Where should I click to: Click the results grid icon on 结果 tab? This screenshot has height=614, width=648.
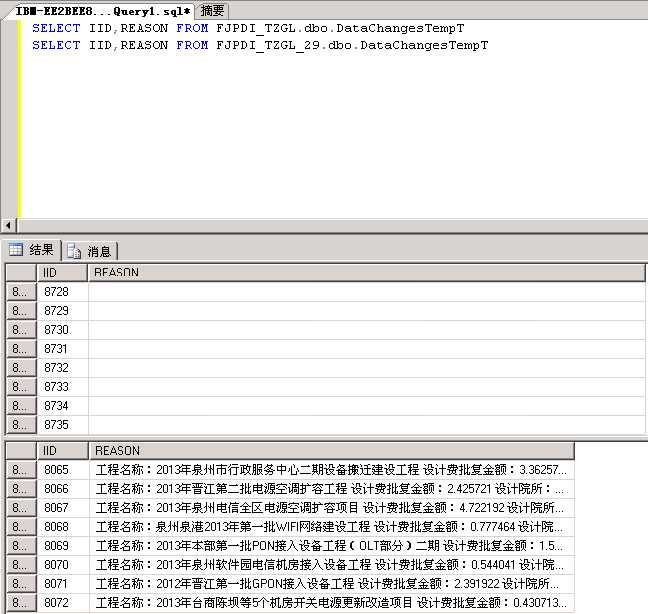[16, 250]
